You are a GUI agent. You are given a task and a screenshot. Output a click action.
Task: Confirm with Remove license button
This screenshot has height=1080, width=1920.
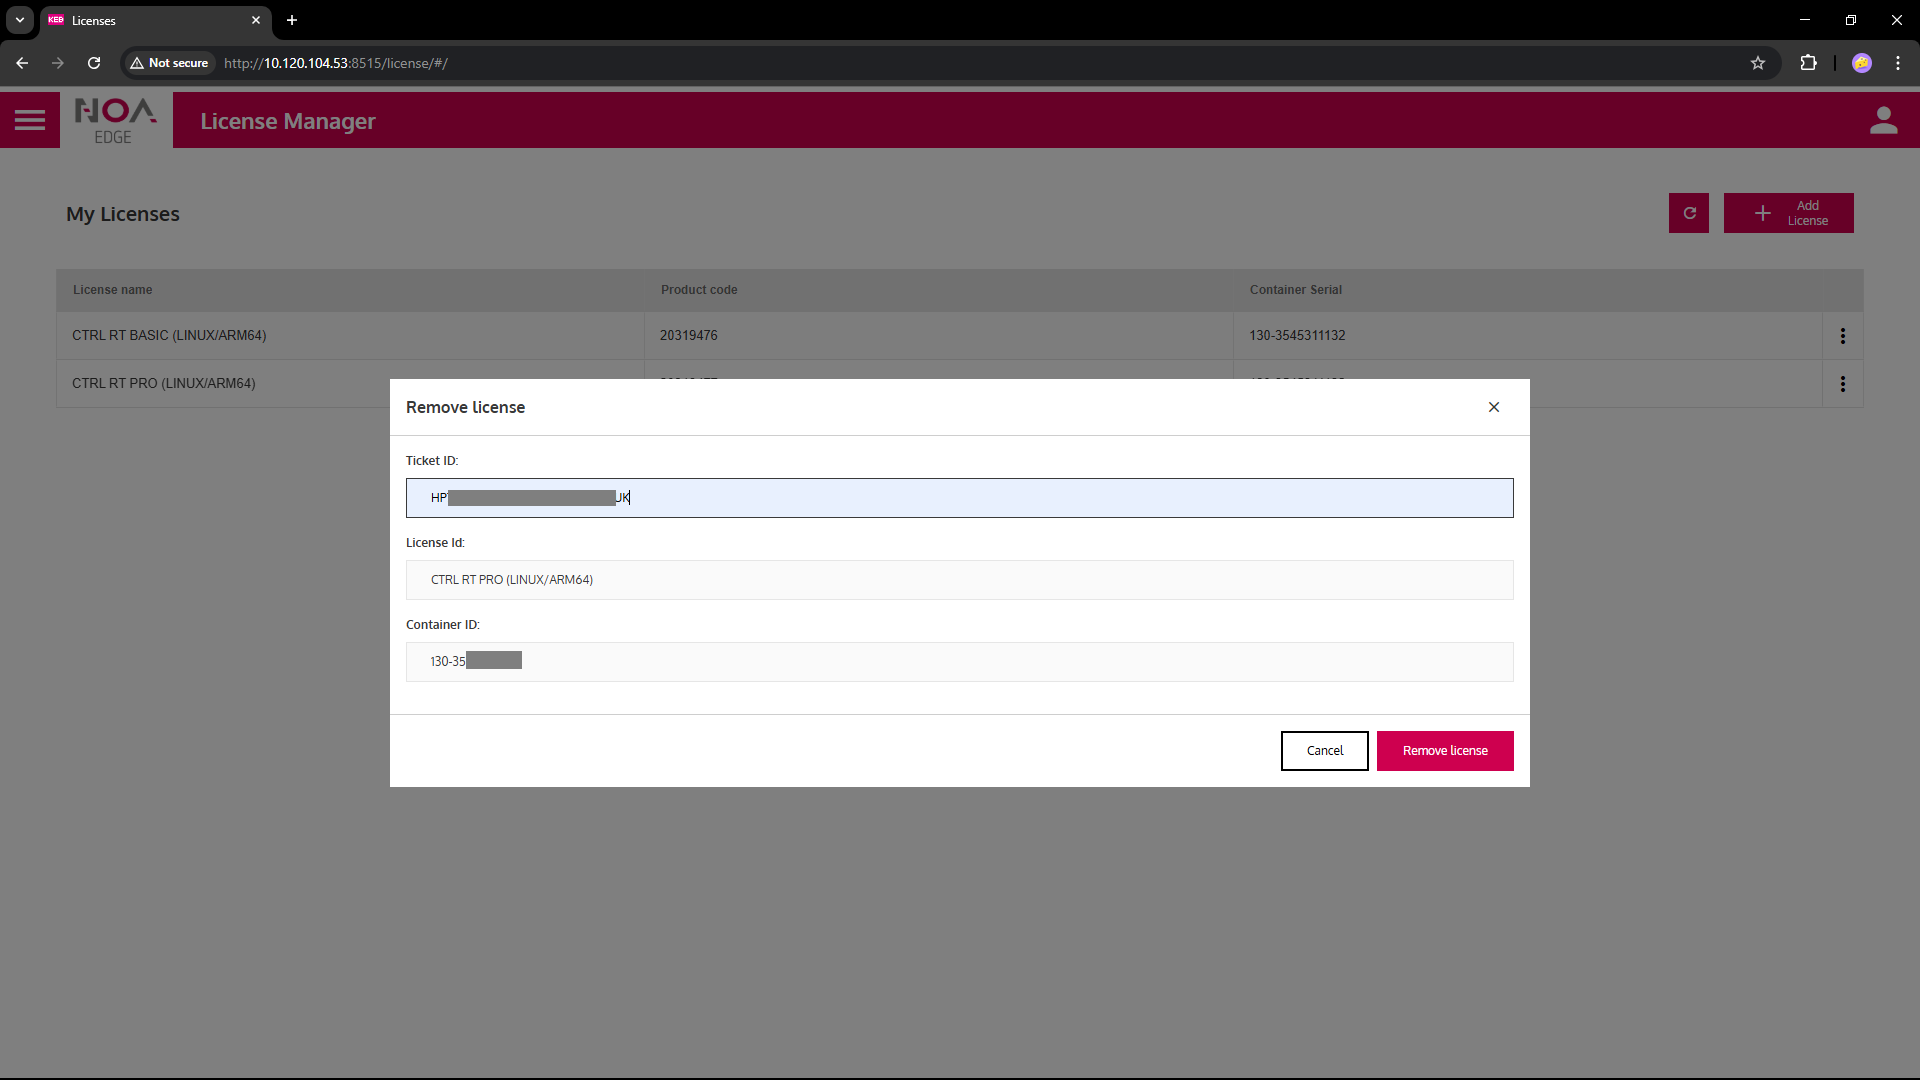coord(1444,751)
